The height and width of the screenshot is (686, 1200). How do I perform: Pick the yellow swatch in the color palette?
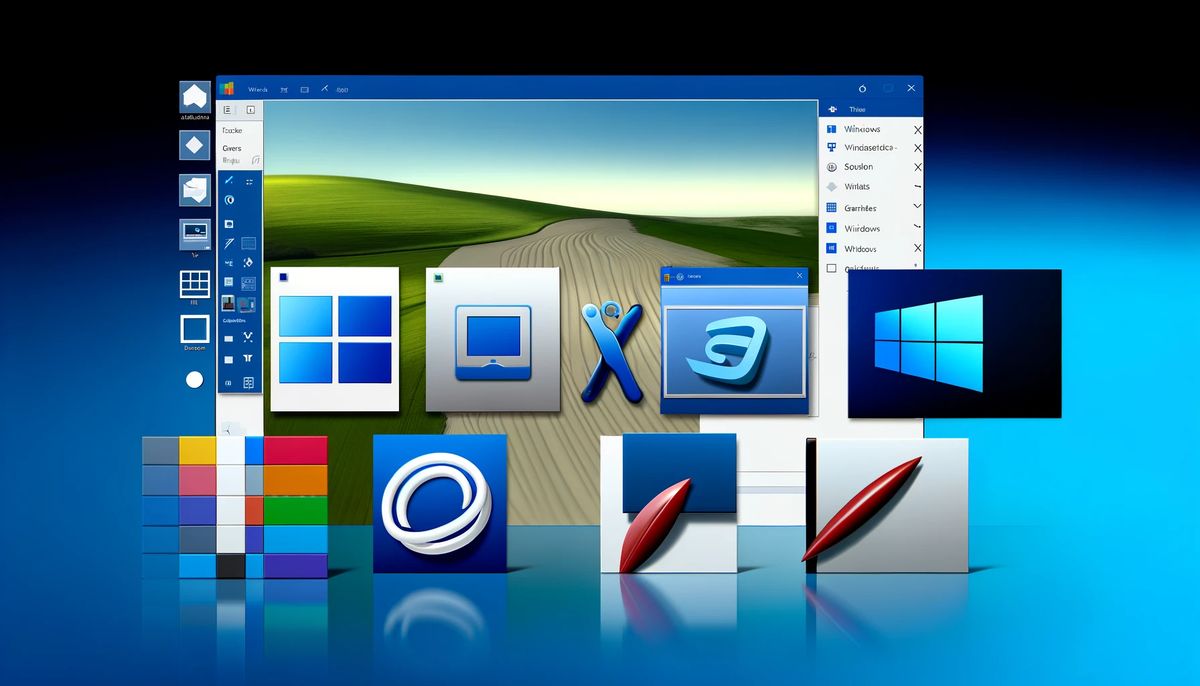point(198,451)
